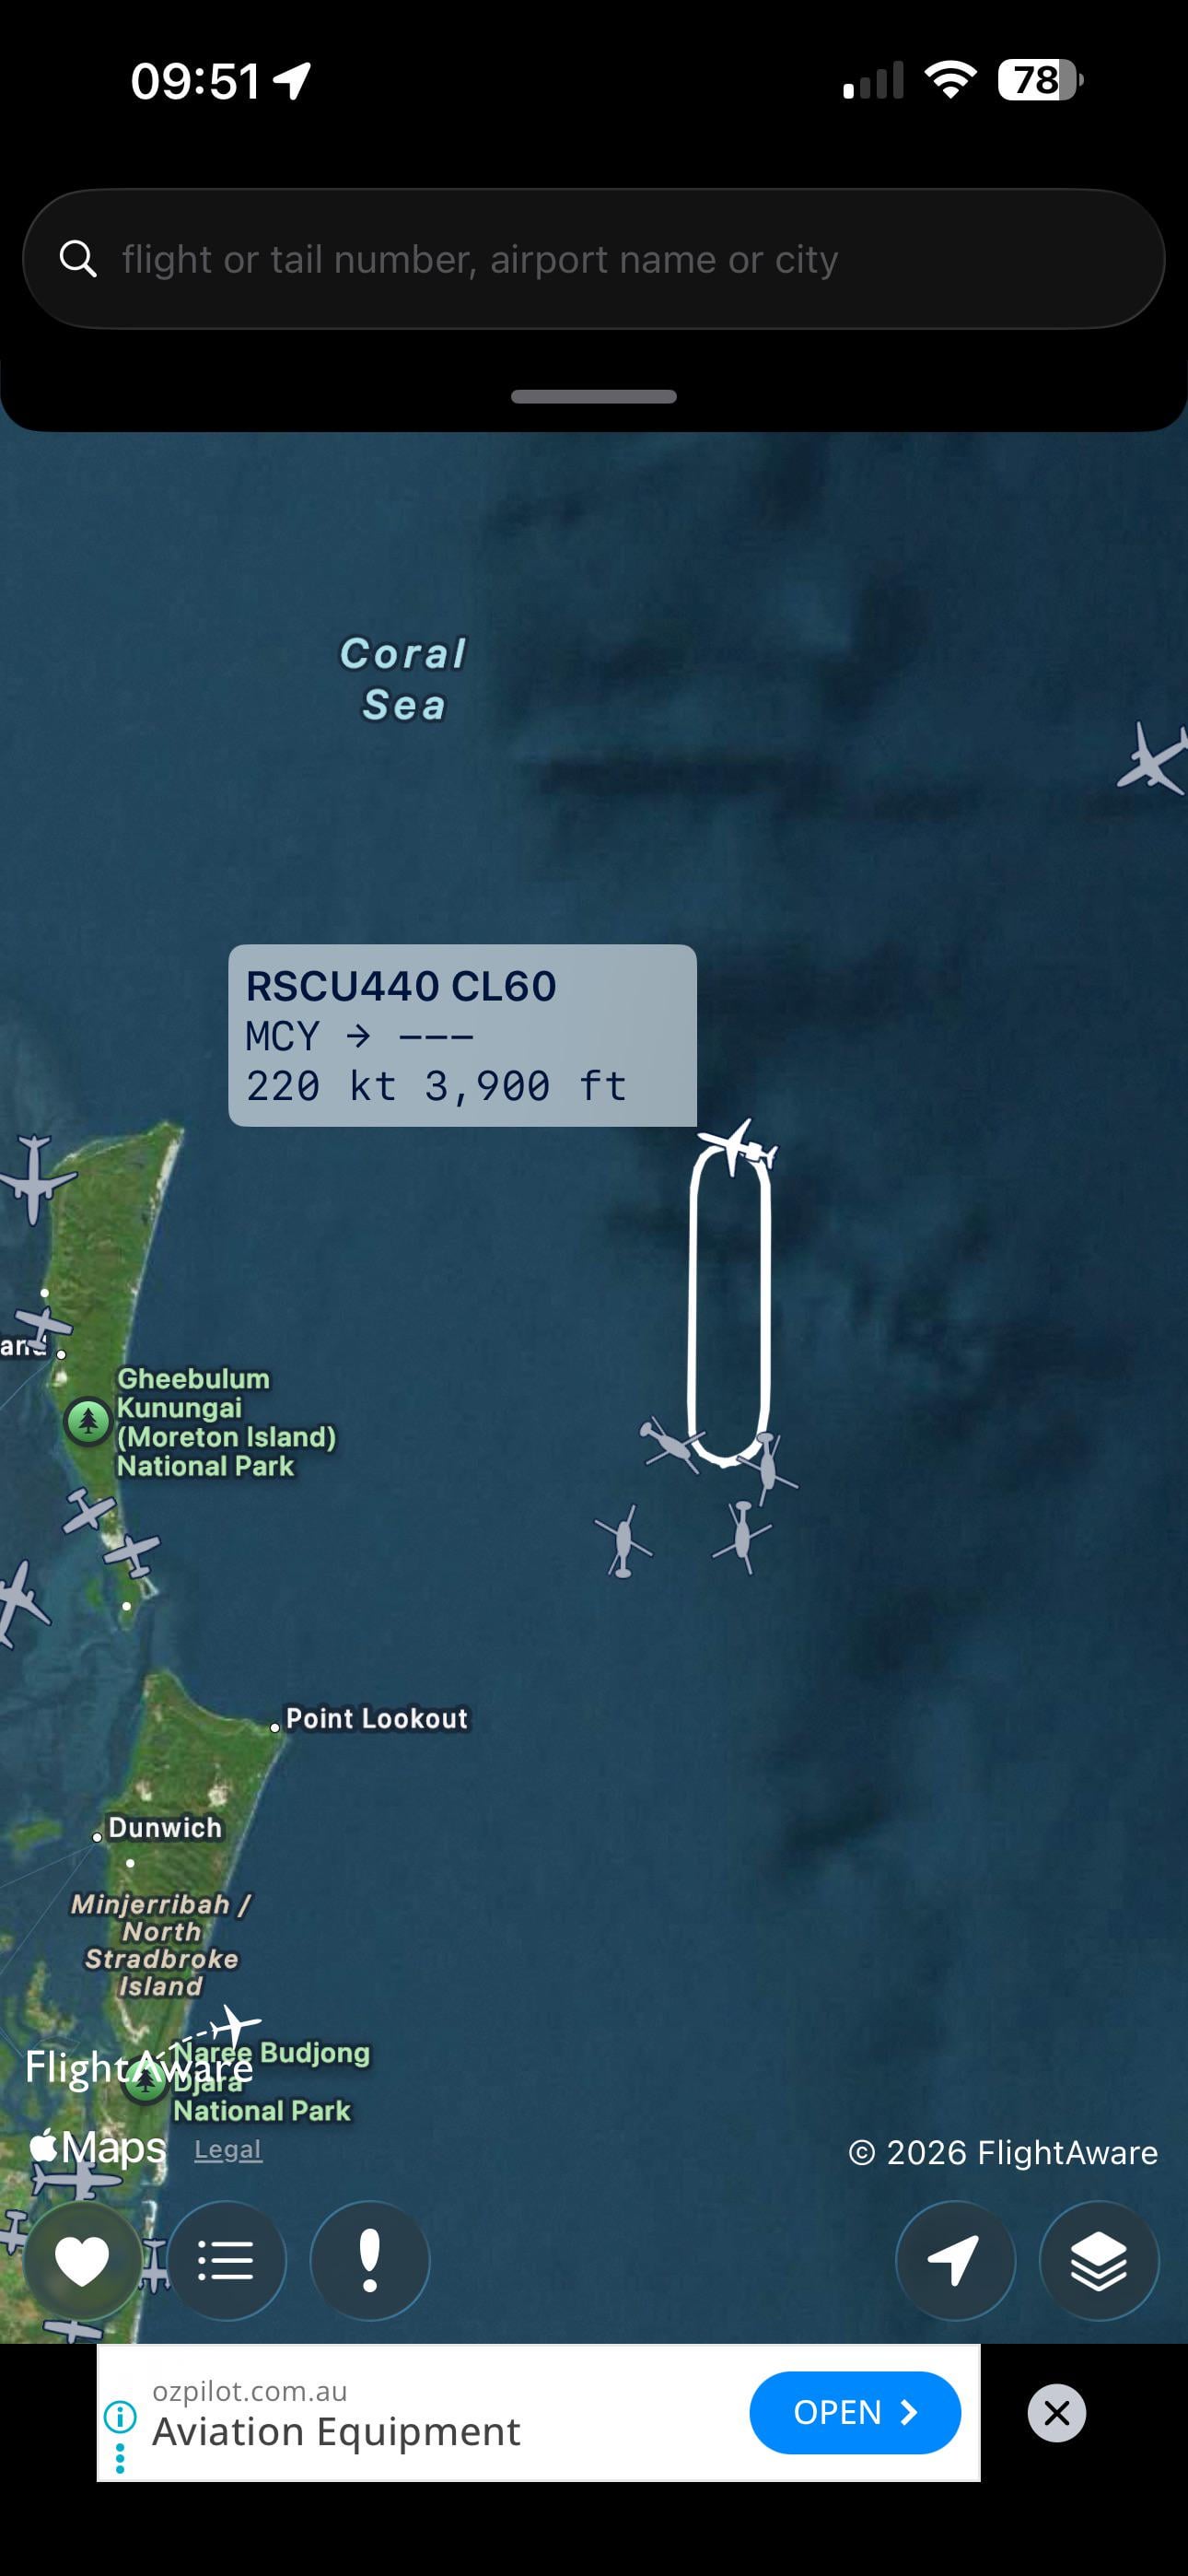The image size is (1188, 2576).
Task: Select the RSCU440 aircraft icon on track
Action: click(738, 1147)
